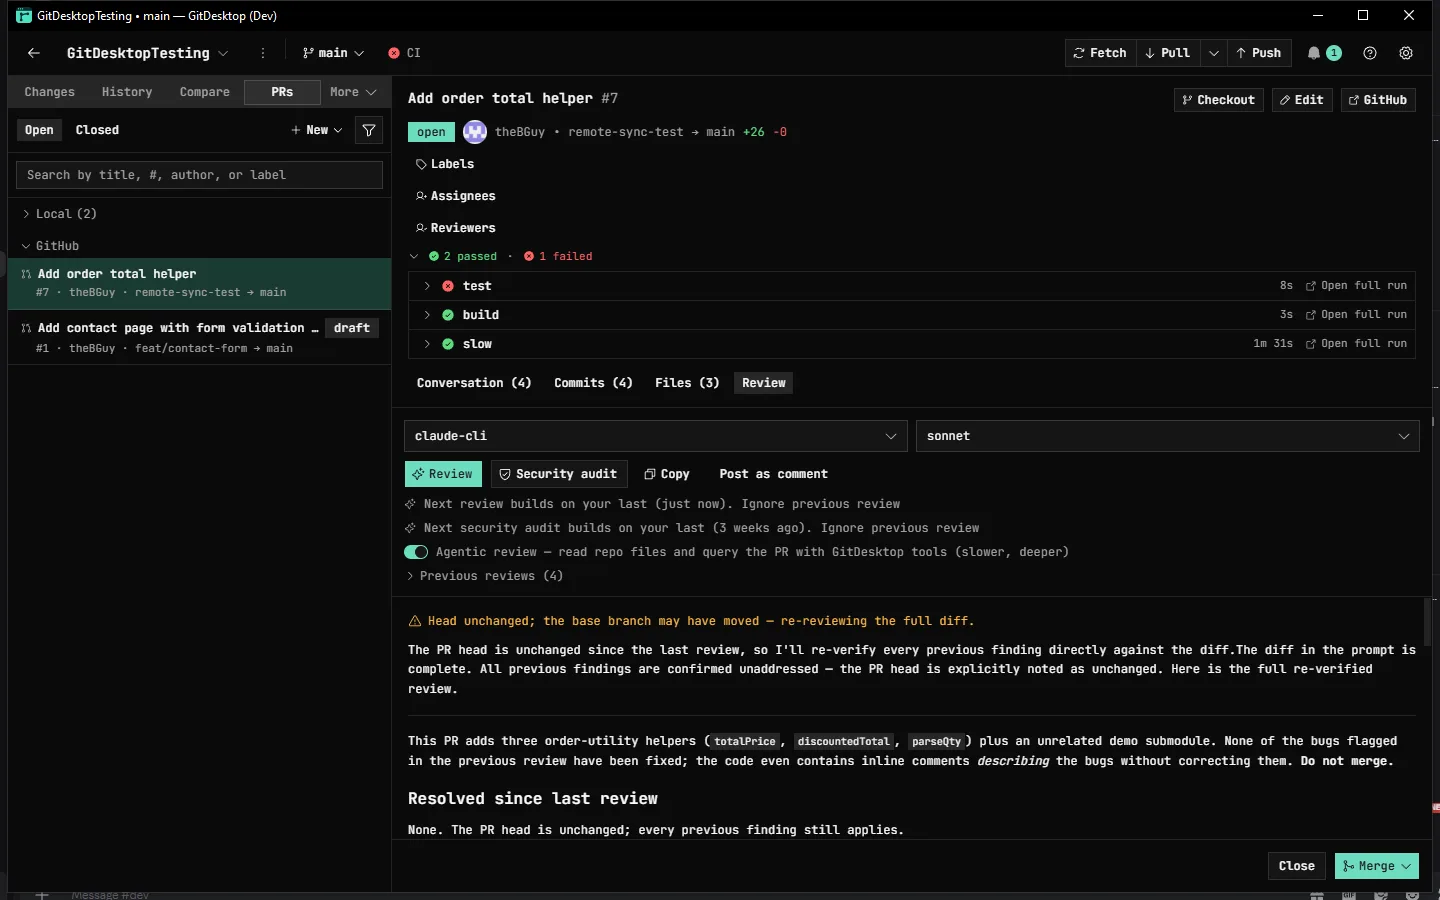This screenshot has width=1440, height=900.
Task: Open the Pull options dropdown arrow
Action: pos(1214,53)
